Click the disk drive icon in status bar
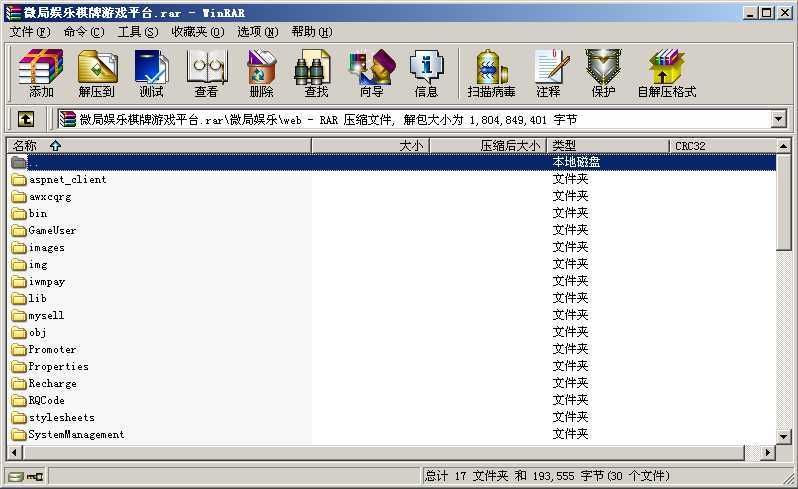 pos(16,477)
